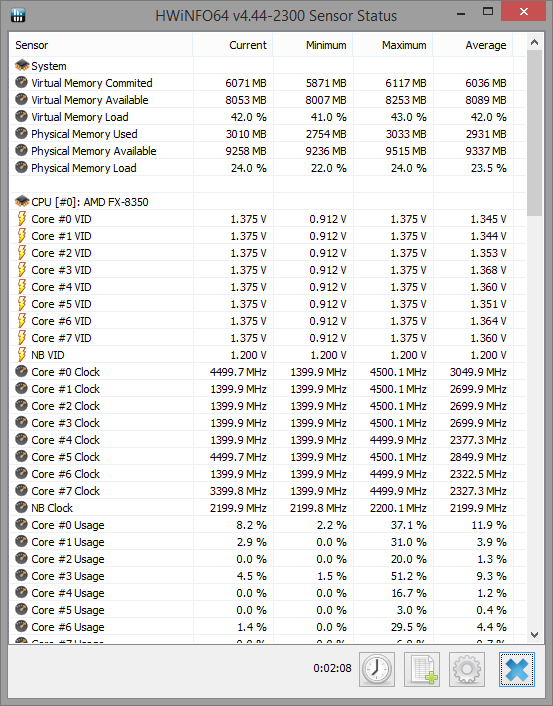
Task: Click the logging sheet icon with green plus
Action: [422, 669]
